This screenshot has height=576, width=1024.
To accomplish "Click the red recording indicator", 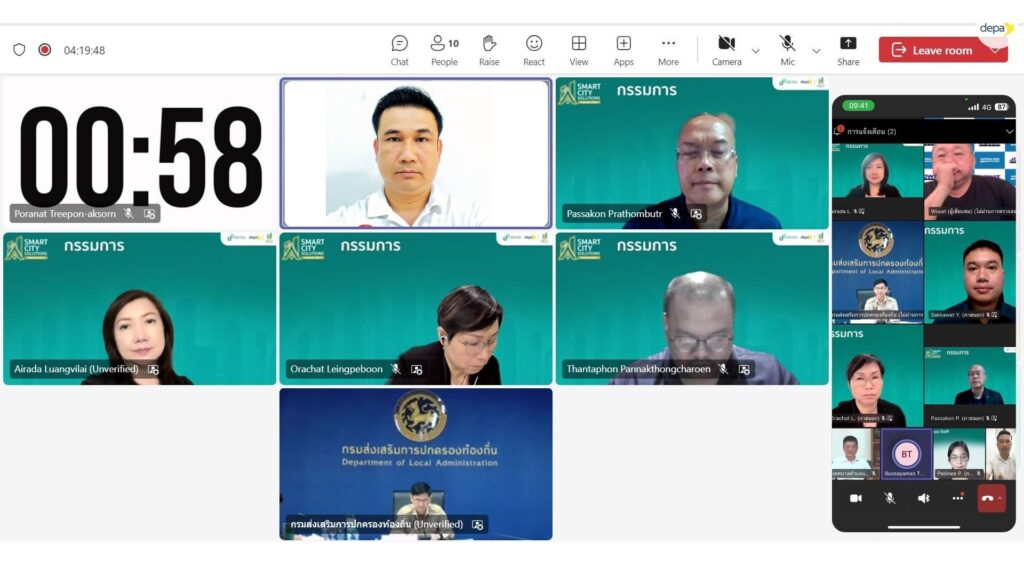I will click(45, 50).
